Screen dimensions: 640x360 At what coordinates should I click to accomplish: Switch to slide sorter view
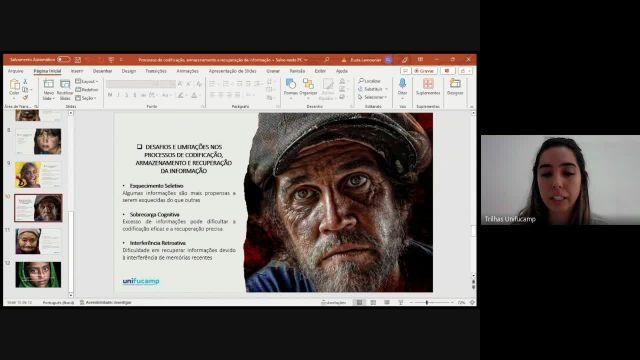point(373,302)
